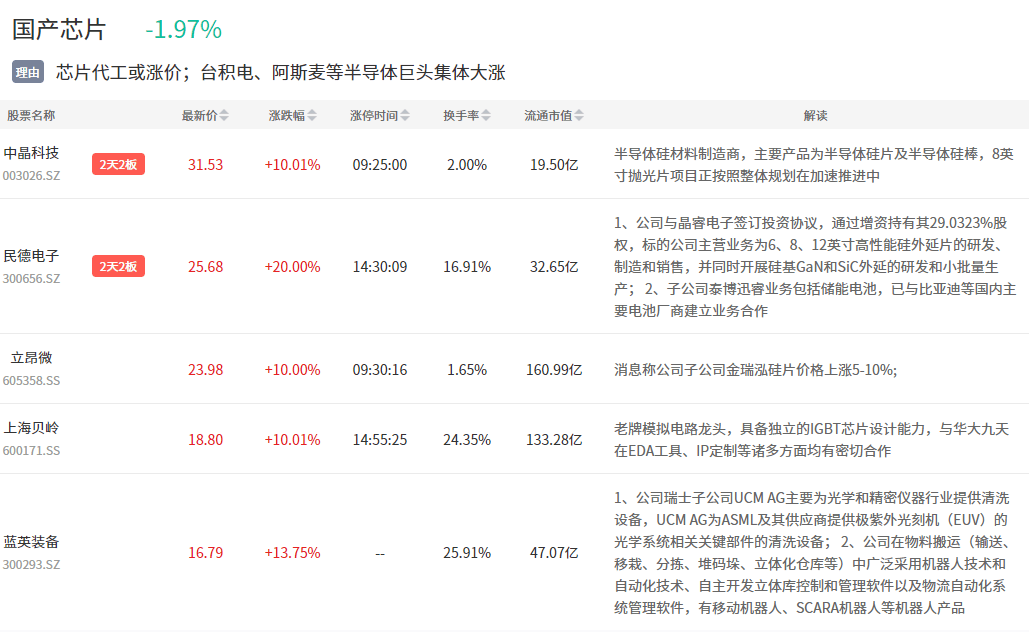Click the 涨跌幅 sort arrows icon
The height and width of the screenshot is (632, 1029).
(312, 116)
